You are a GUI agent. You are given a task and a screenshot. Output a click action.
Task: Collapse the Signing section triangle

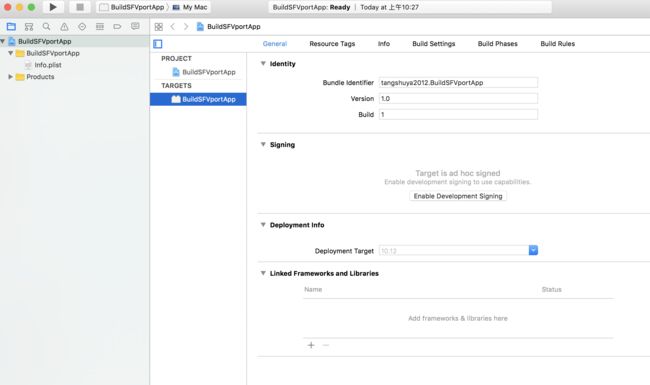click(x=263, y=144)
